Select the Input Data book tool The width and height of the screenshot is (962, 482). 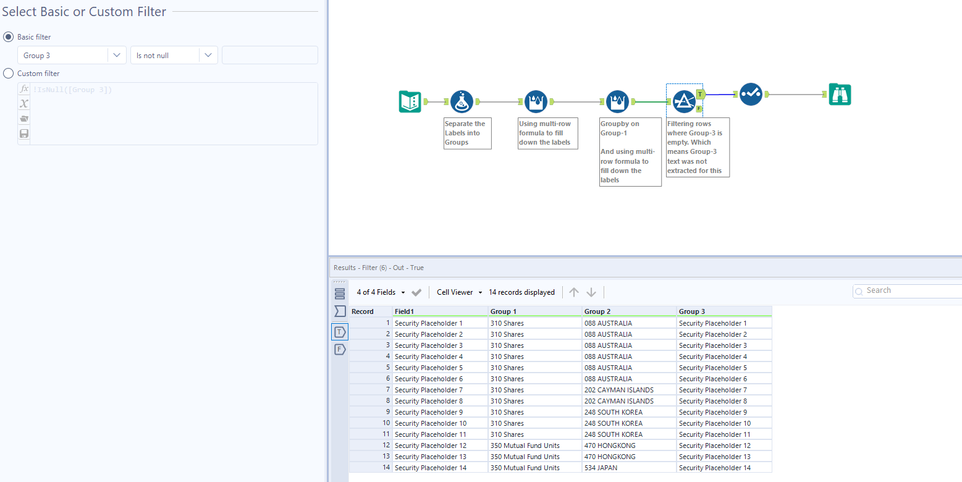point(410,101)
